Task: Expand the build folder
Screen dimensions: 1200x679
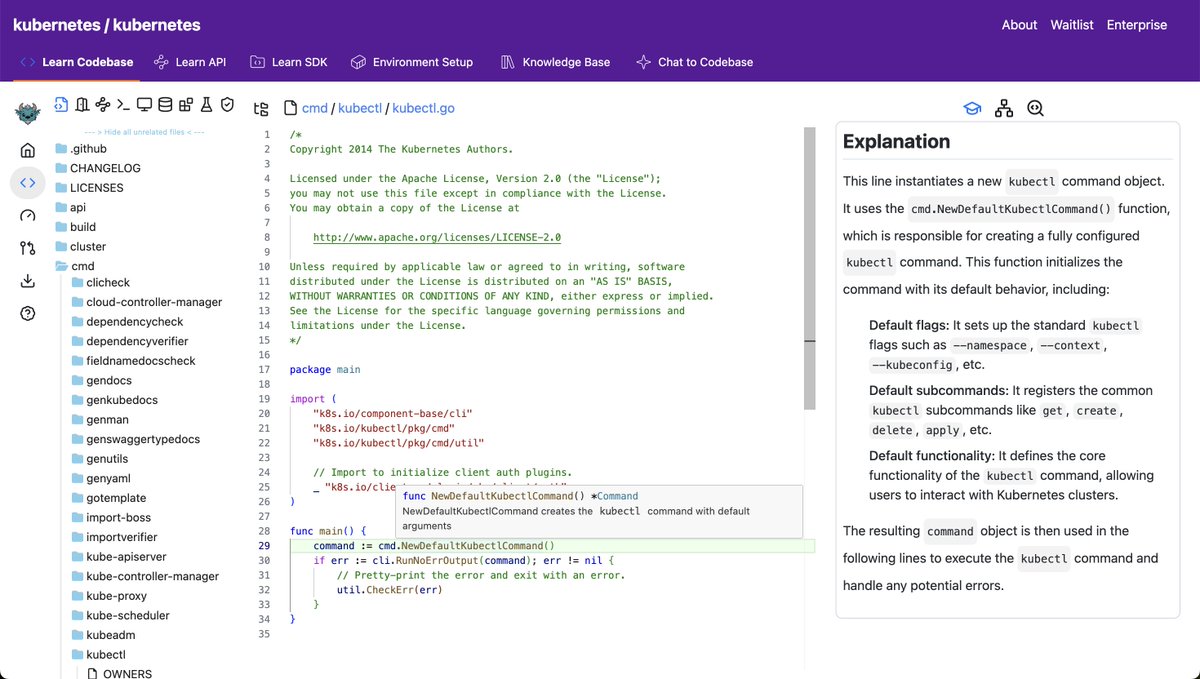Action: 75,227
